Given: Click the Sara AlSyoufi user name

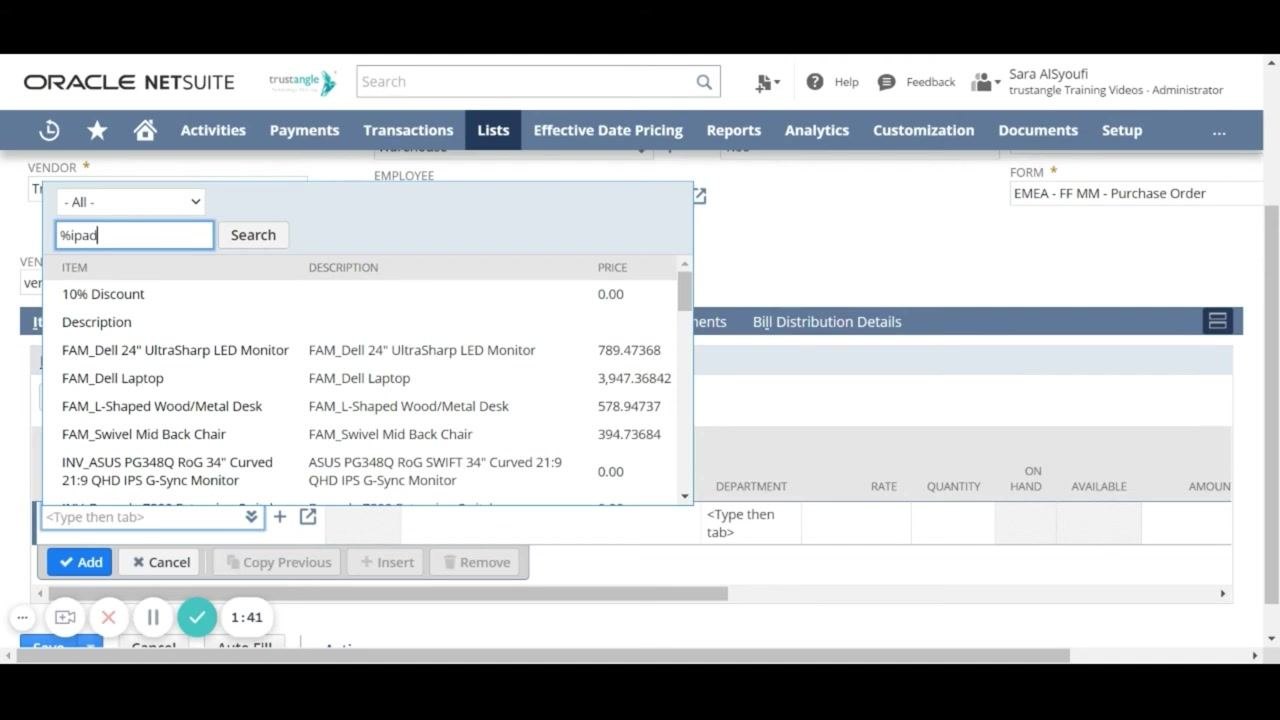Looking at the screenshot, I should click(1048, 74).
